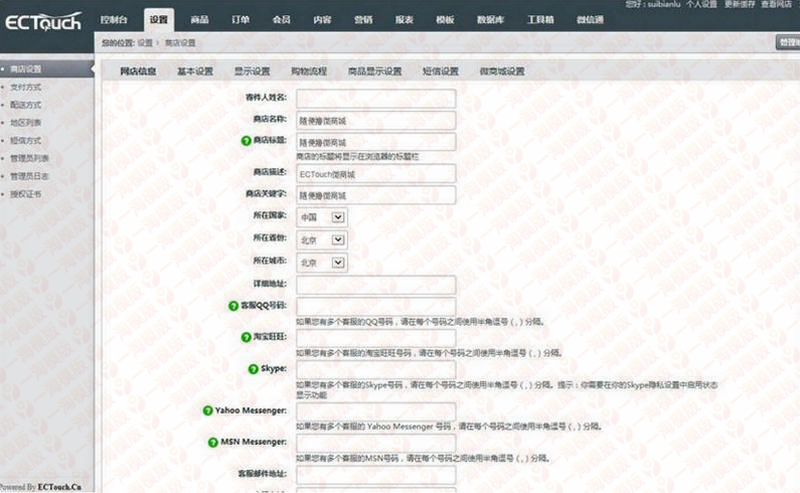
Task: Open the 工具箱 top menu
Action: [x=540, y=19]
